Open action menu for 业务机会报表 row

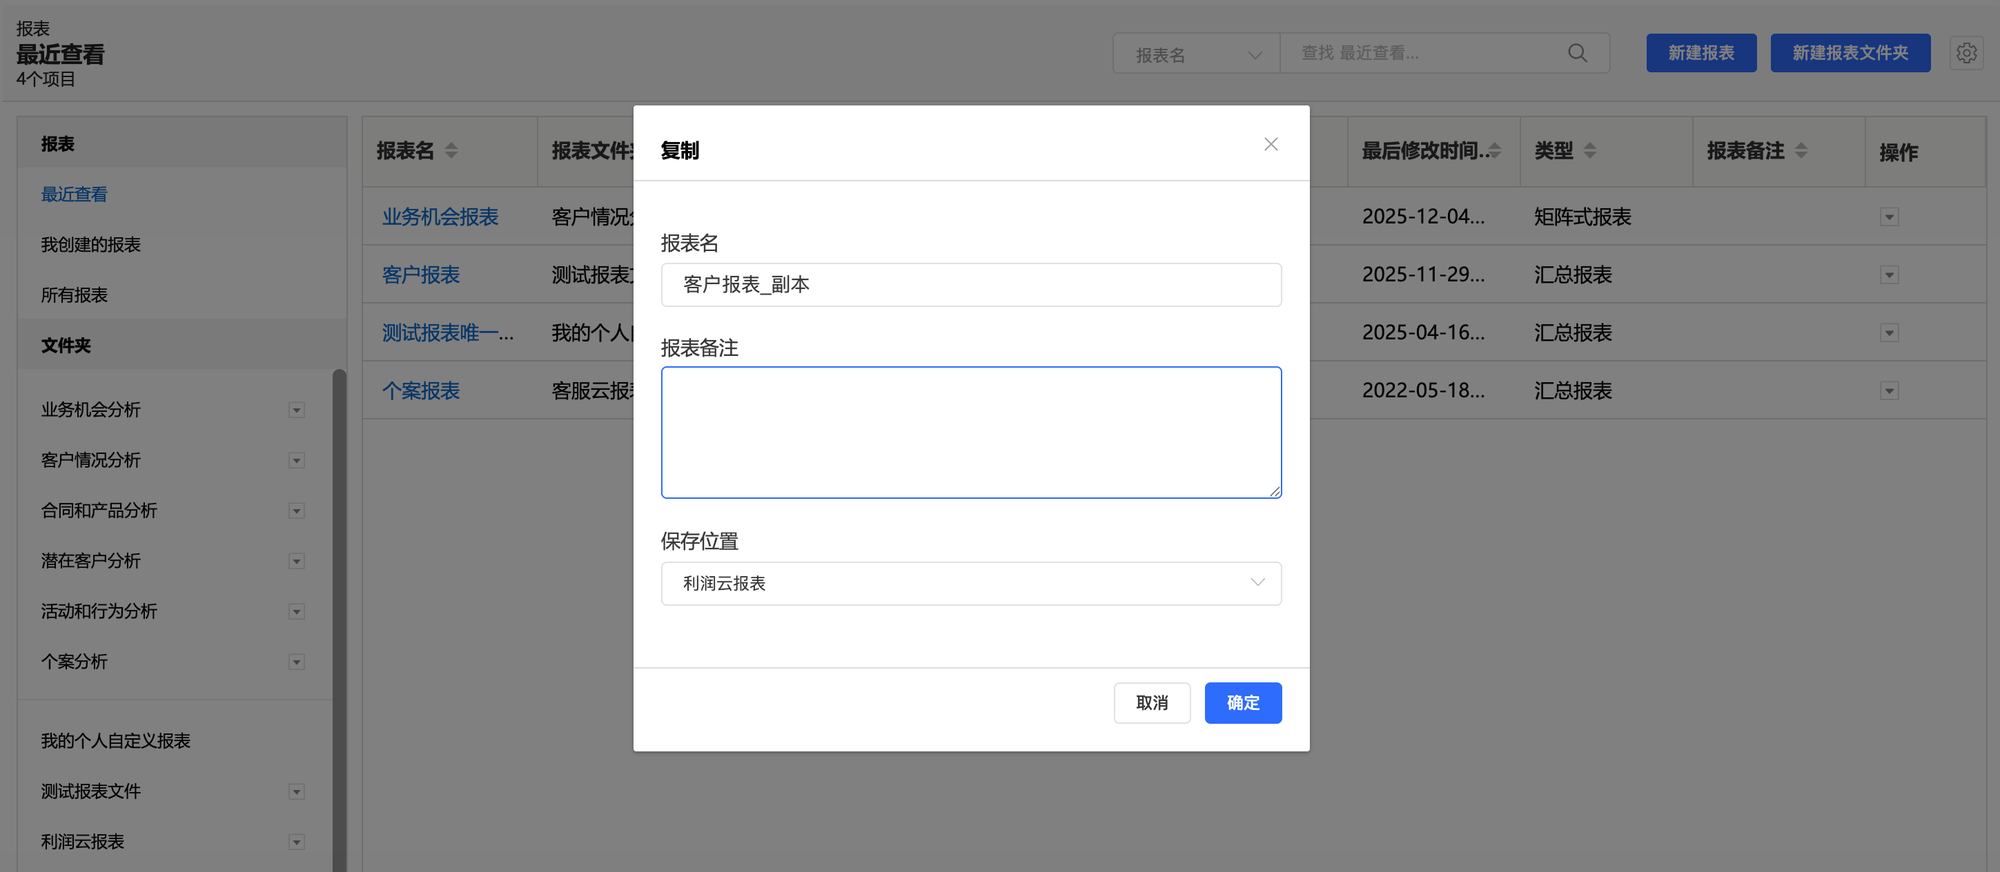1889,217
